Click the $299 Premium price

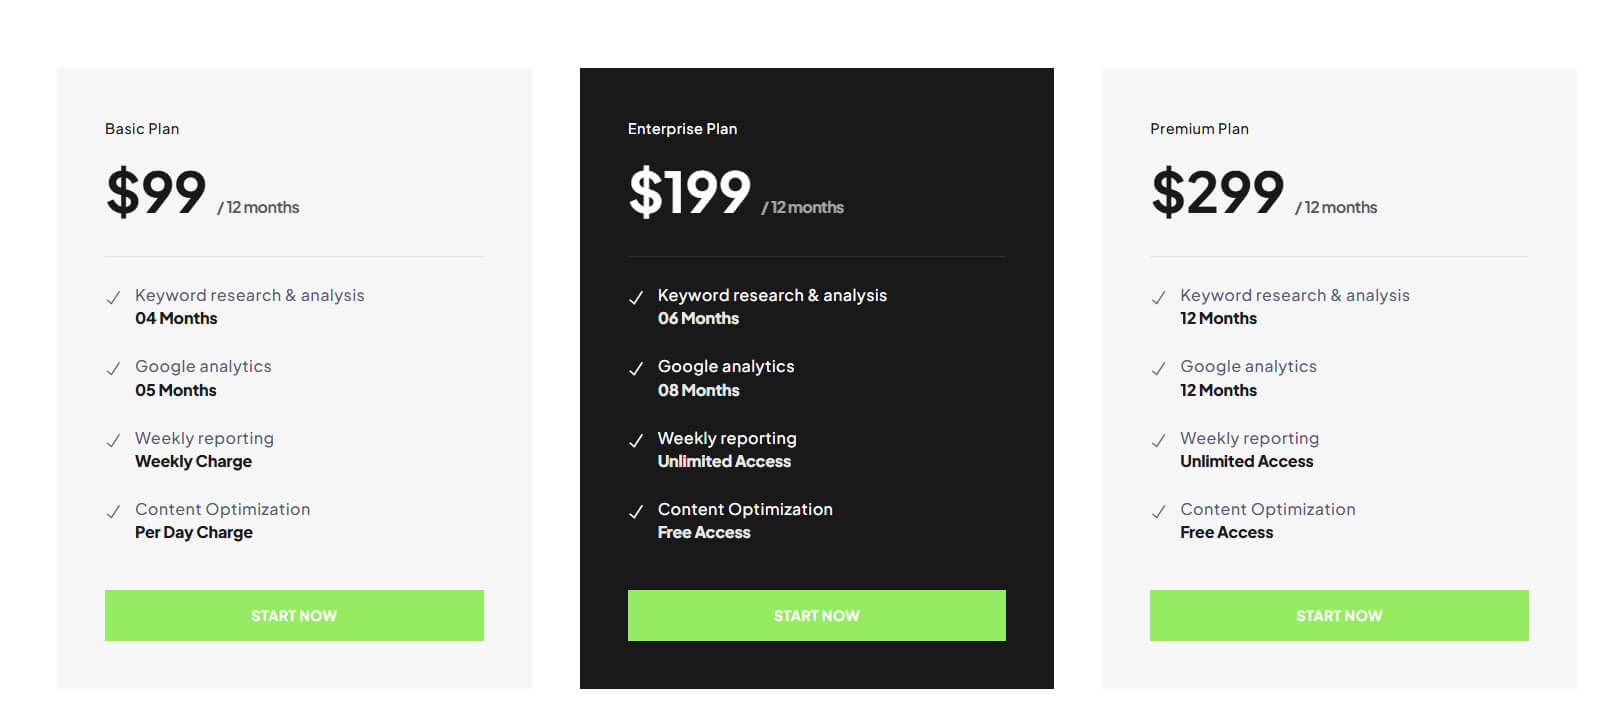(x=1217, y=192)
